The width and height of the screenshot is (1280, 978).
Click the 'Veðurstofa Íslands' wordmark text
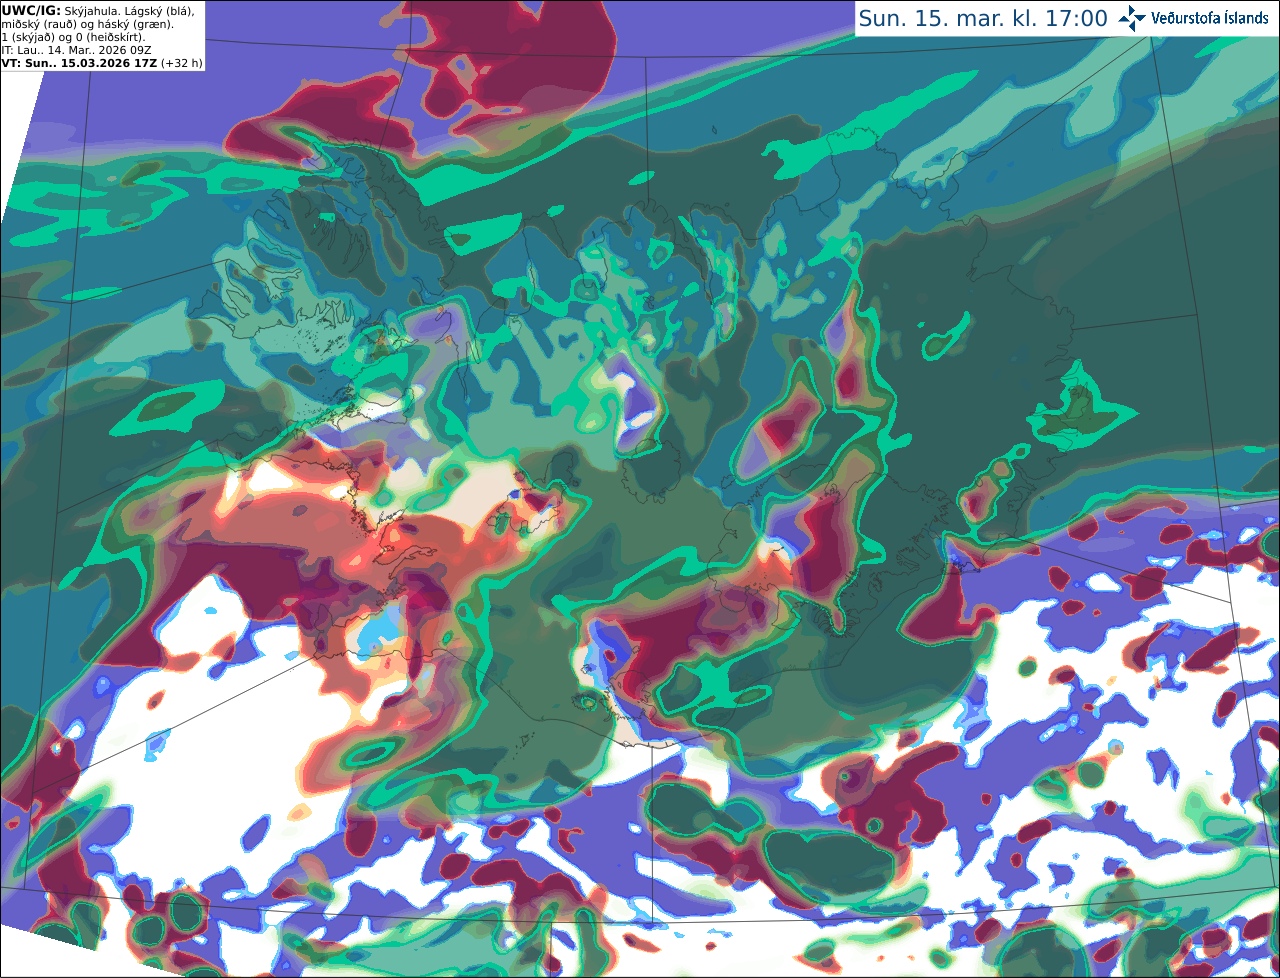pyautogui.click(x=1209, y=18)
